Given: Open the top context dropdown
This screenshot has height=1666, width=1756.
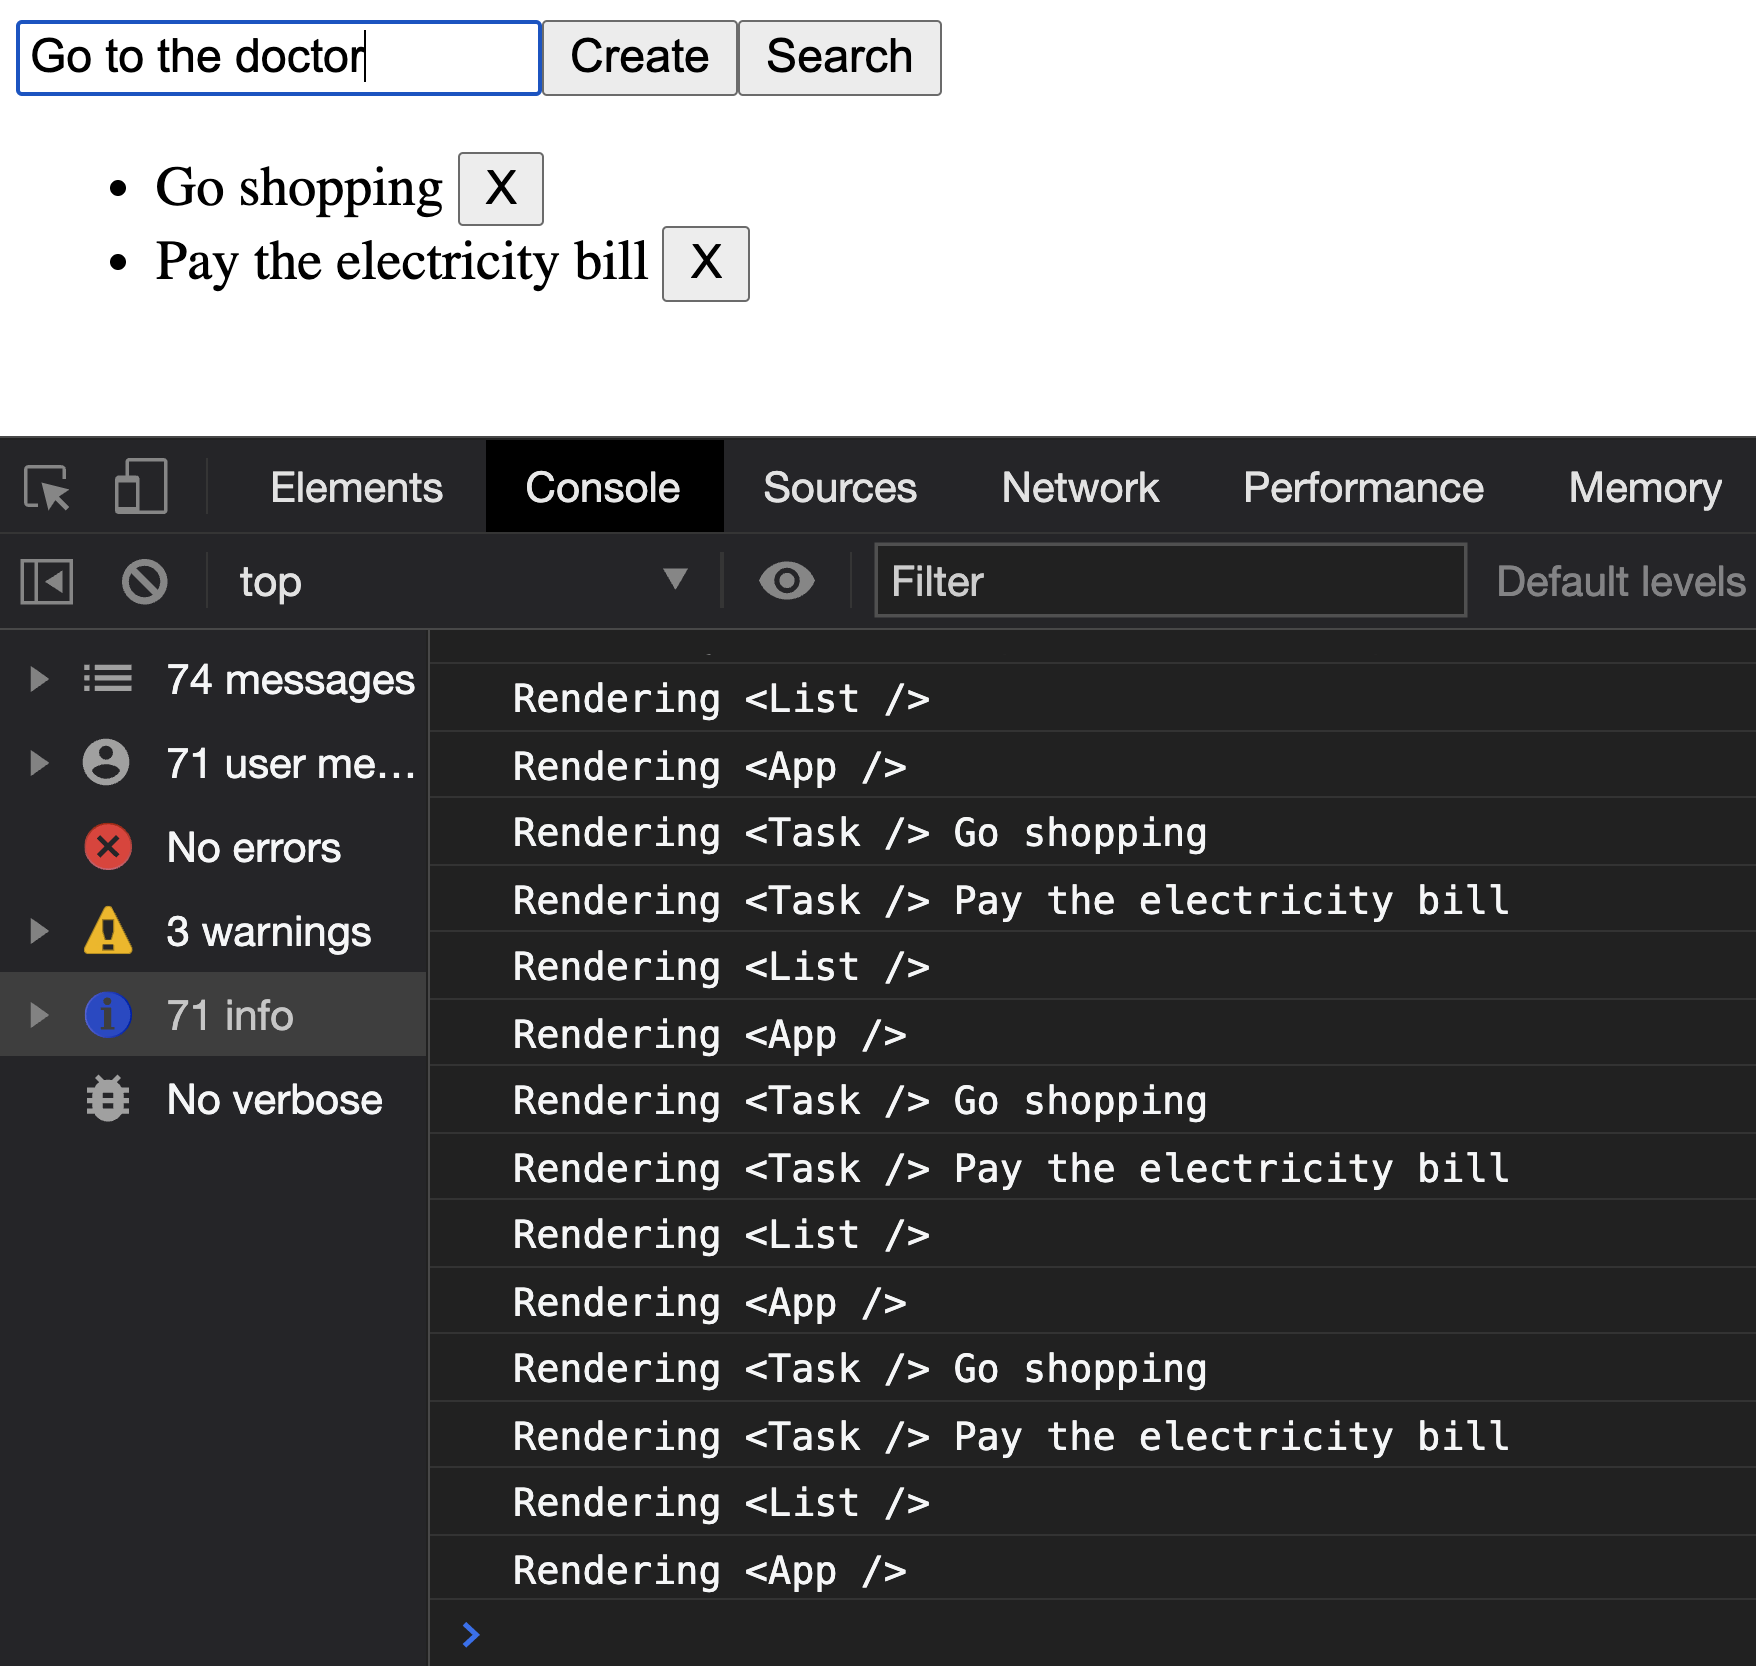Looking at the screenshot, I should pyautogui.click(x=460, y=581).
